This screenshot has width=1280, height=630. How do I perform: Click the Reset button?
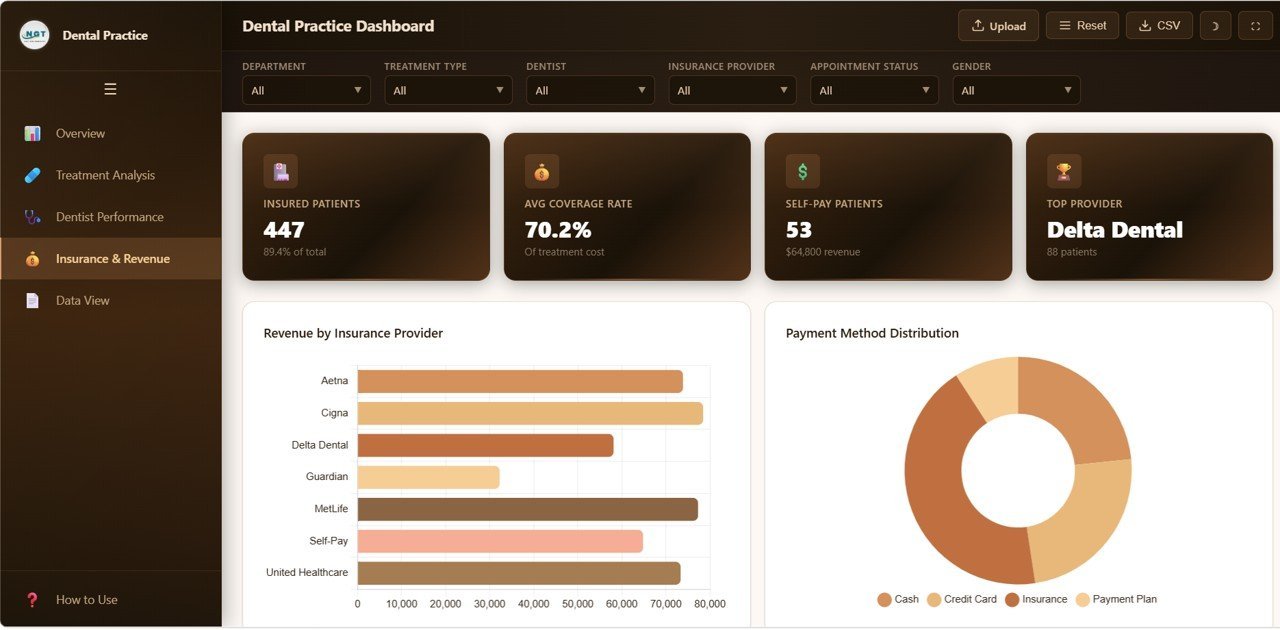pos(1082,25)
